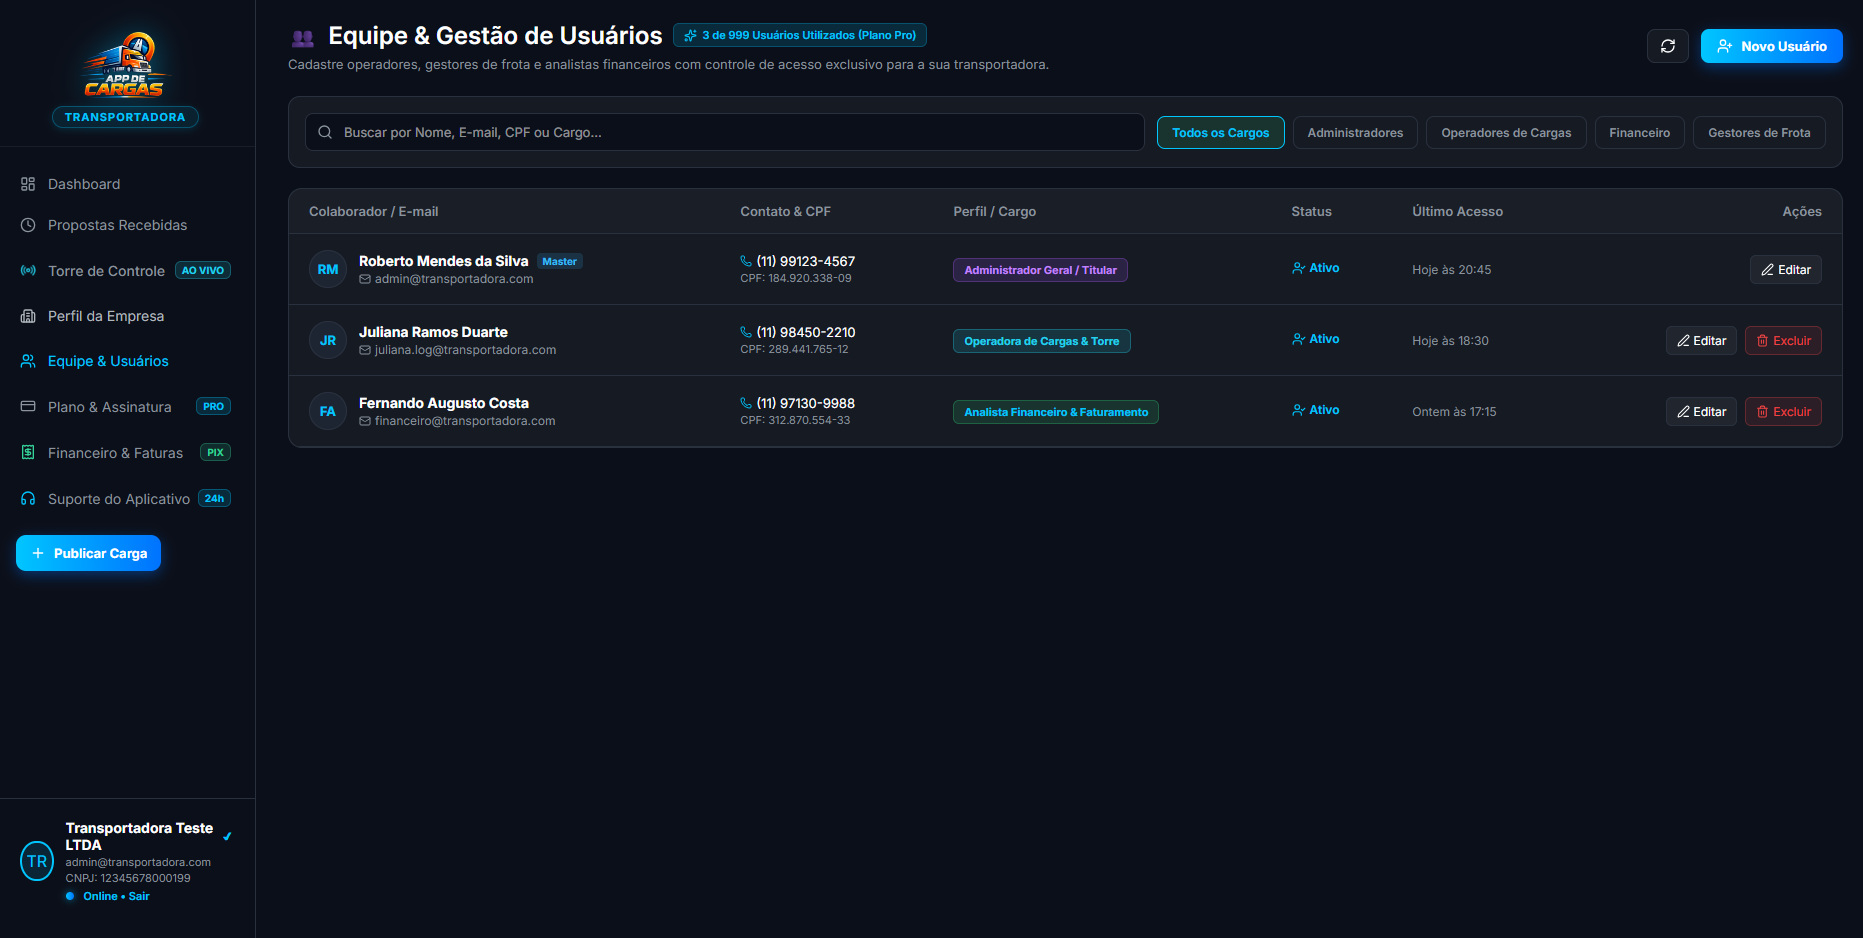Click the RM avatar of Roberto Mendes
Image resolution: width=1863 pixels, height=938 pixels.
[x=328, y=269]
